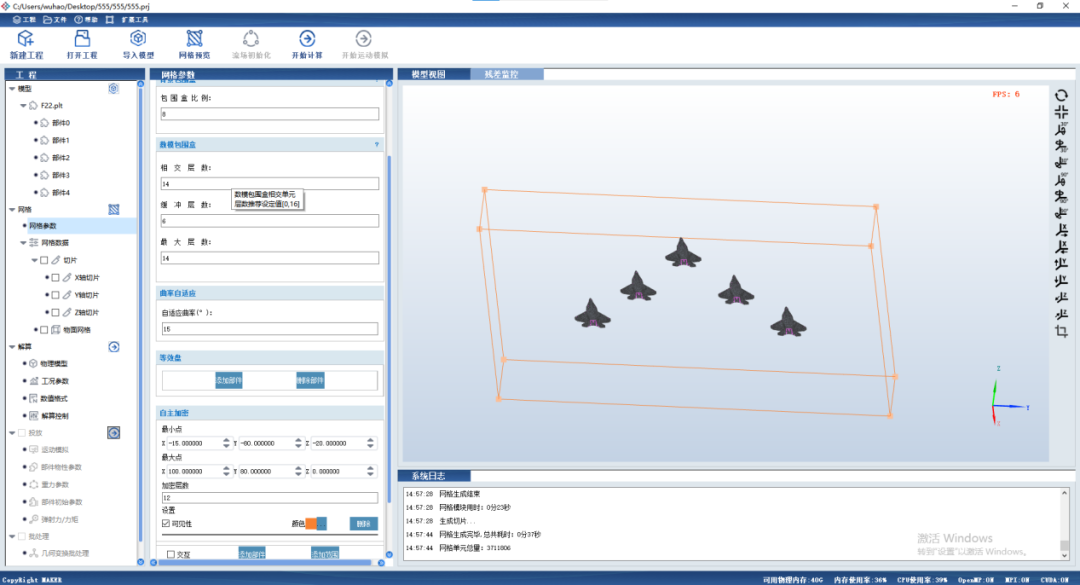Image resolution: width=1080 pixels, height=585 pixels.
Task: Click the 网格参数 panel horizontal scrollbar
Action: [x=267, y=563]
